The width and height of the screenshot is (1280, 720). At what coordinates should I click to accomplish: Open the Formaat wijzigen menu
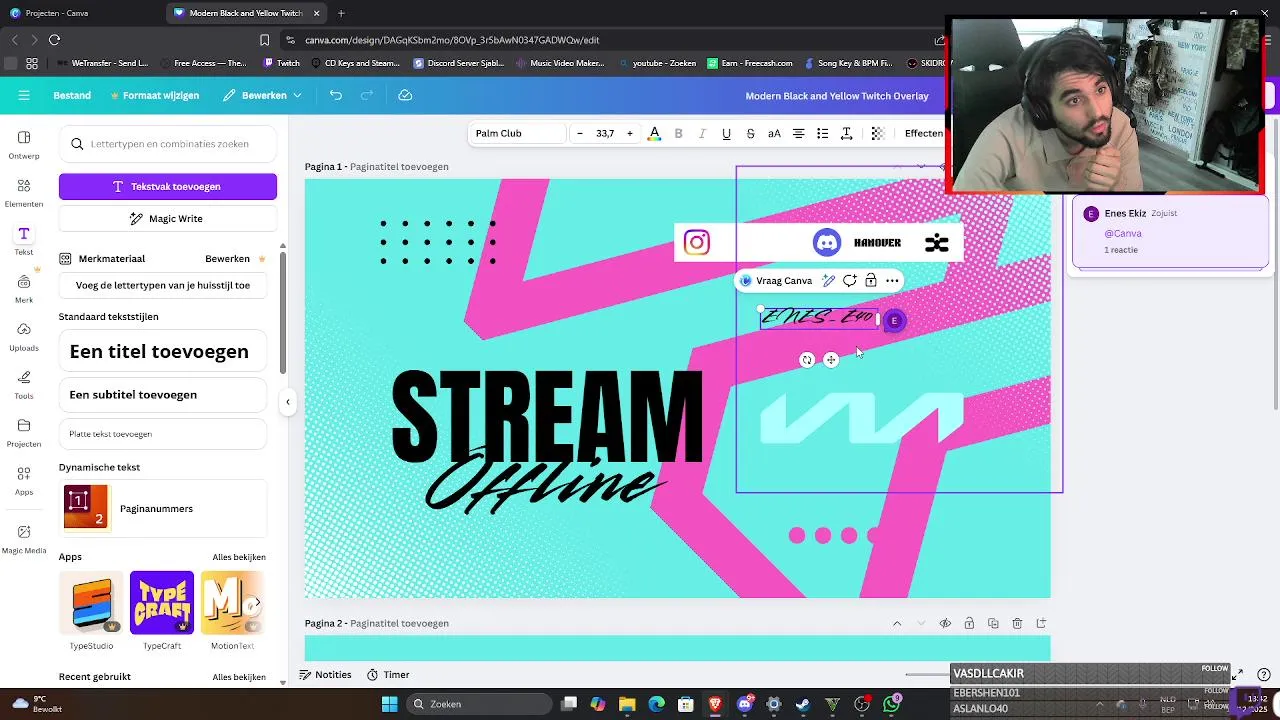point(153,95)
